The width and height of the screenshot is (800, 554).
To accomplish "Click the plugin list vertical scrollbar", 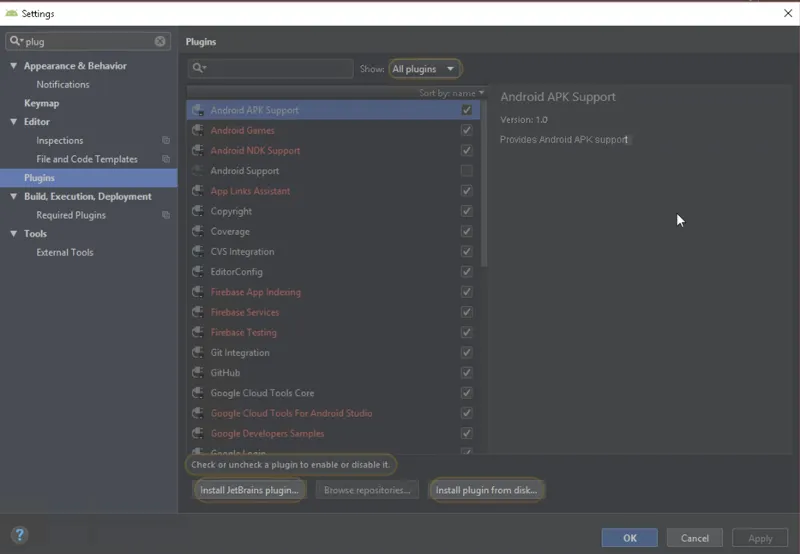I will tap(484, 184).
